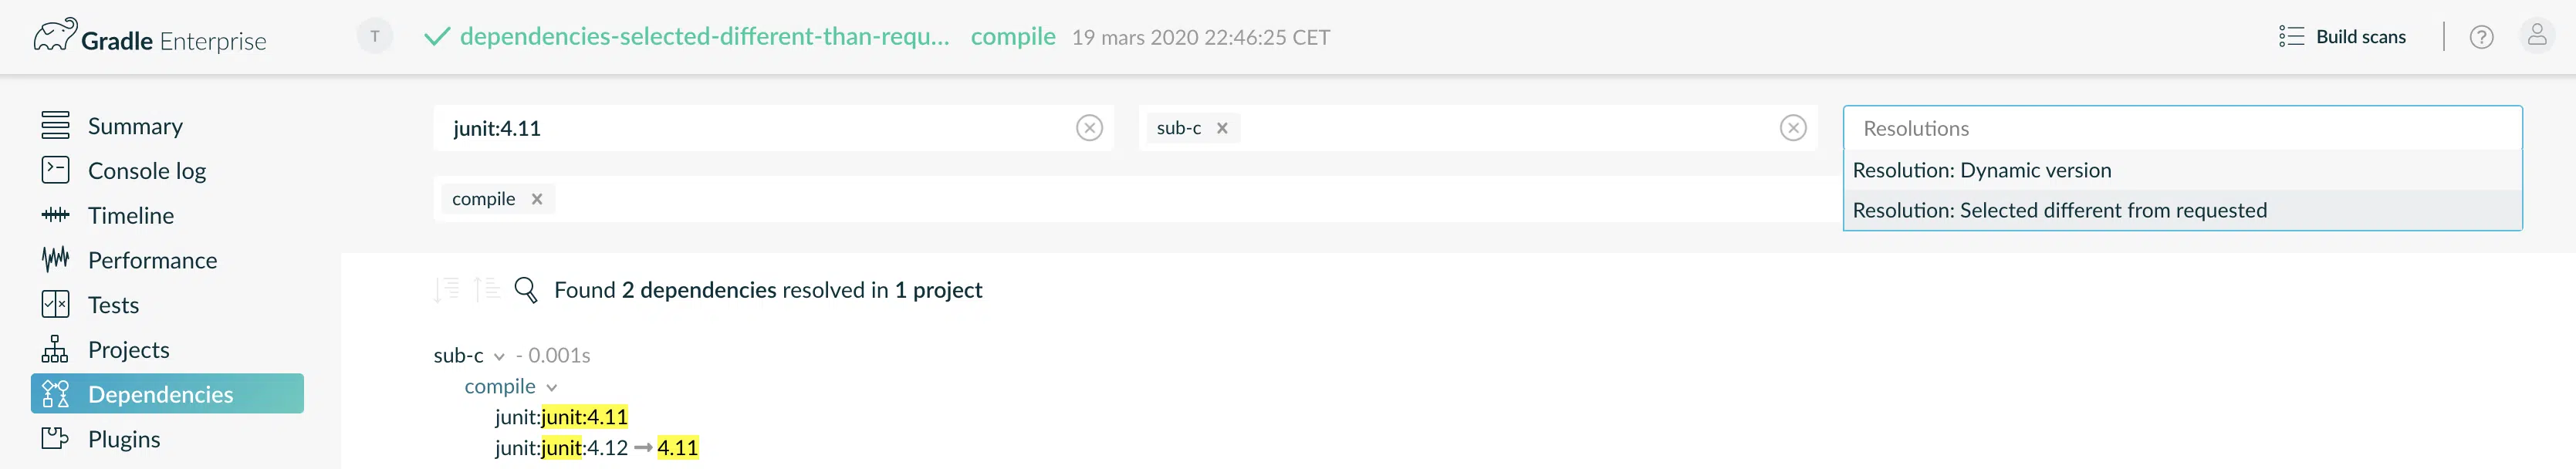
Task: Click the Gradle Enterprise elephant logo
Action: click(x=54, y=36)
